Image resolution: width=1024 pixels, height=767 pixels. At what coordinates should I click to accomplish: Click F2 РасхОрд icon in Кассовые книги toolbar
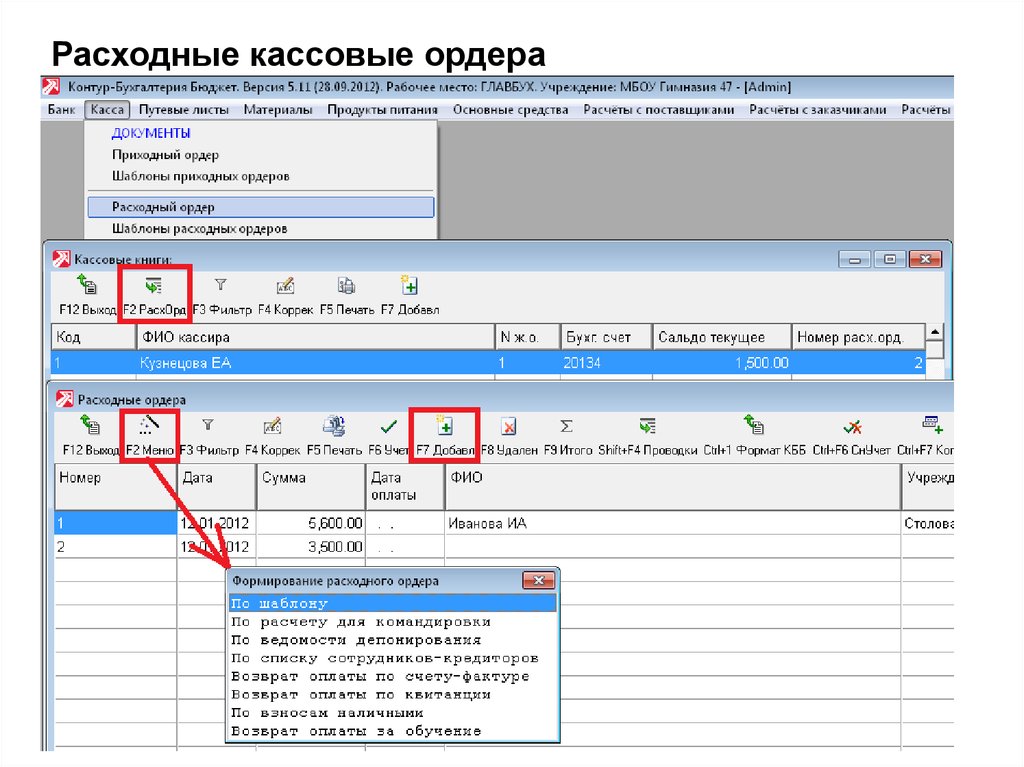[x=152, y=287]
